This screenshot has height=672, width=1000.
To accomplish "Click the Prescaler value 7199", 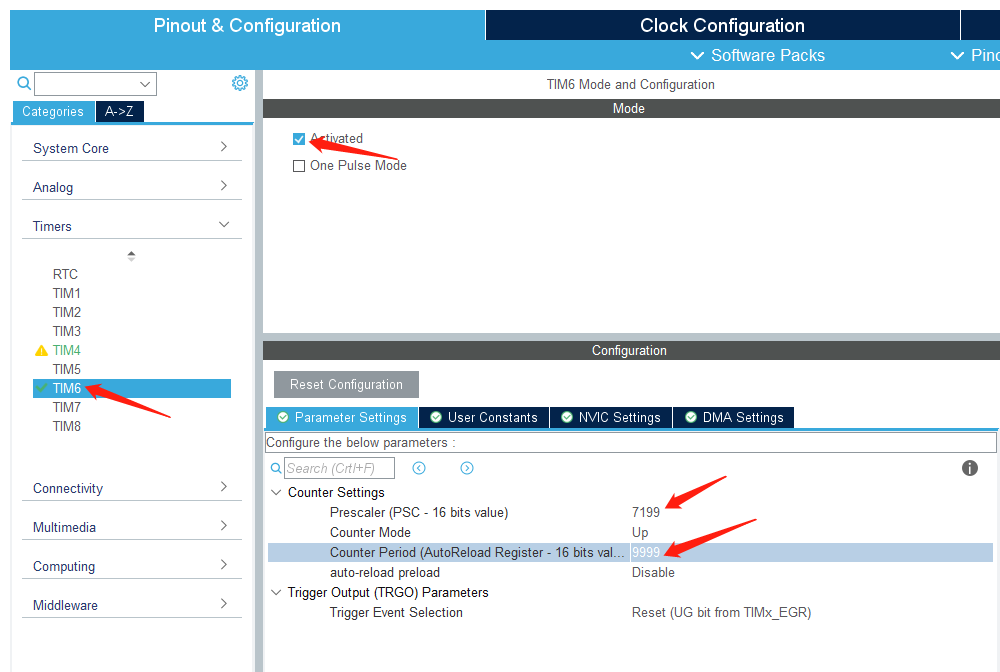I will (645, 512).
